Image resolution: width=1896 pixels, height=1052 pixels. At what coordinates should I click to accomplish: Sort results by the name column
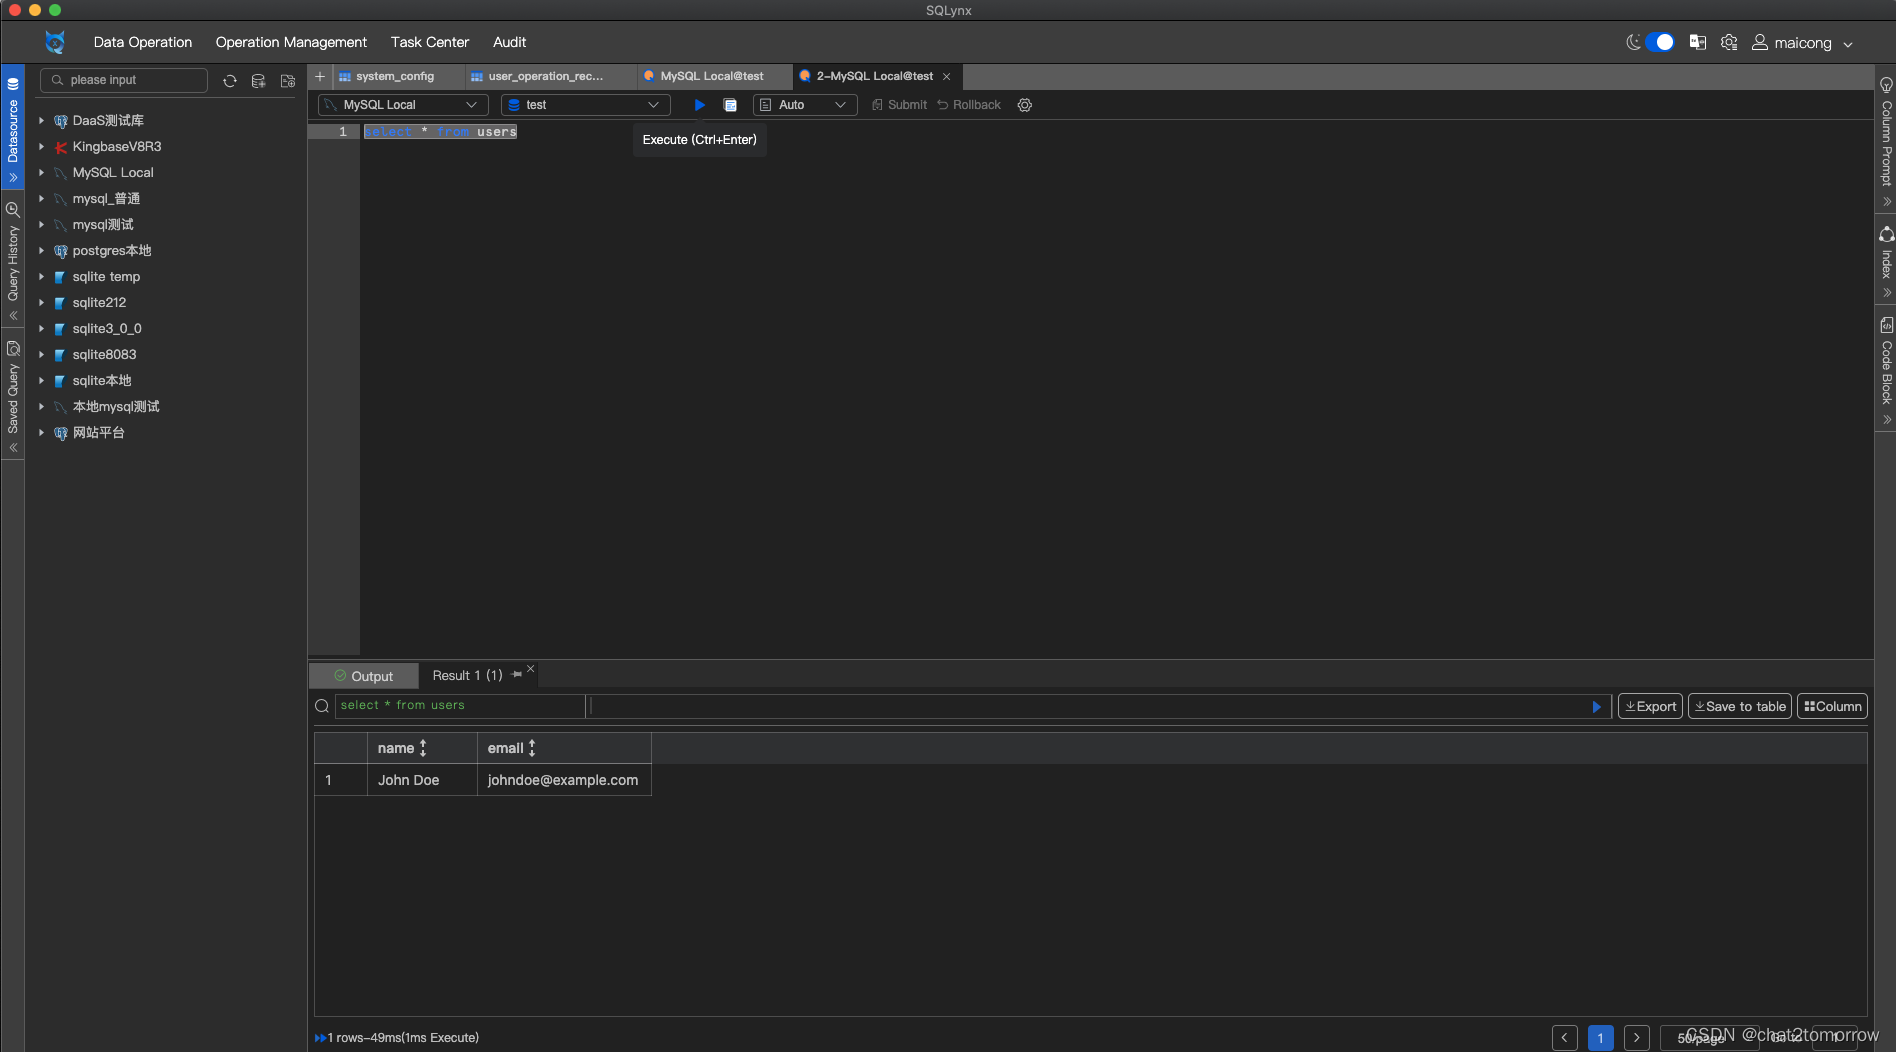(421, 748)
